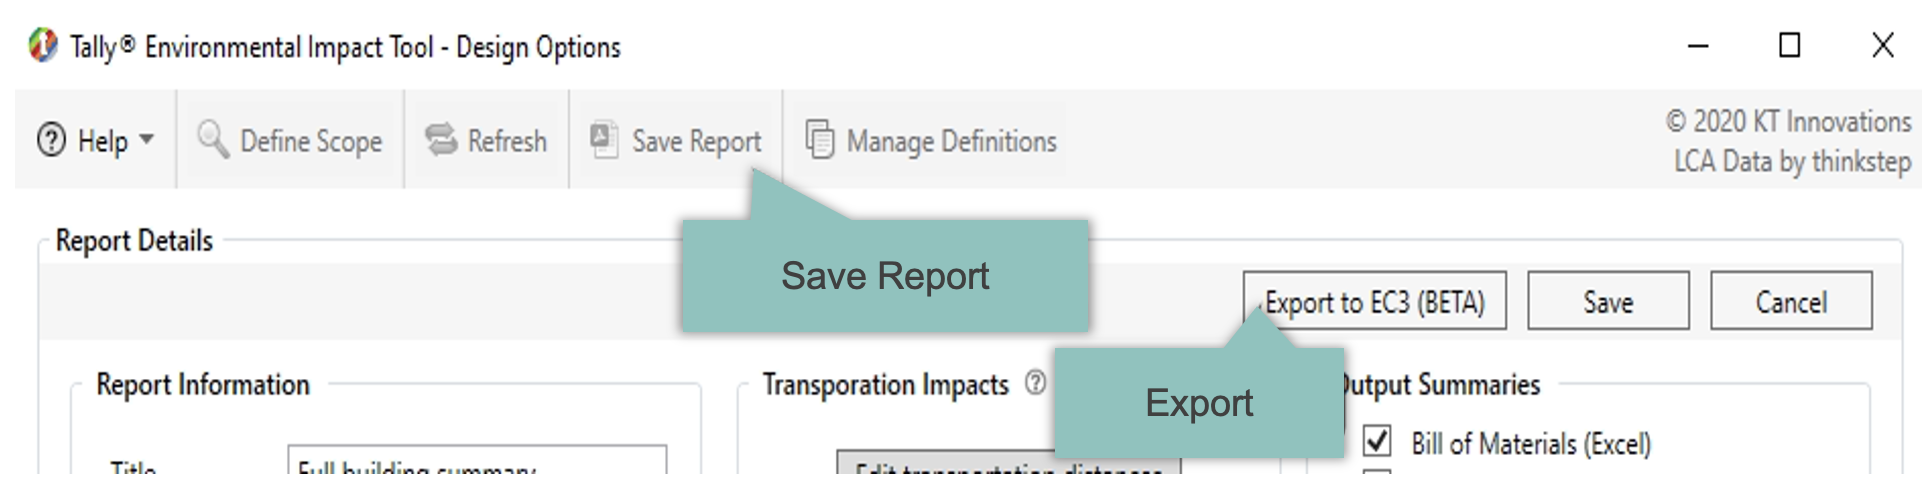1922x482 pixels.
Task: Minimize the Tally window
Action: (1698, 46)
